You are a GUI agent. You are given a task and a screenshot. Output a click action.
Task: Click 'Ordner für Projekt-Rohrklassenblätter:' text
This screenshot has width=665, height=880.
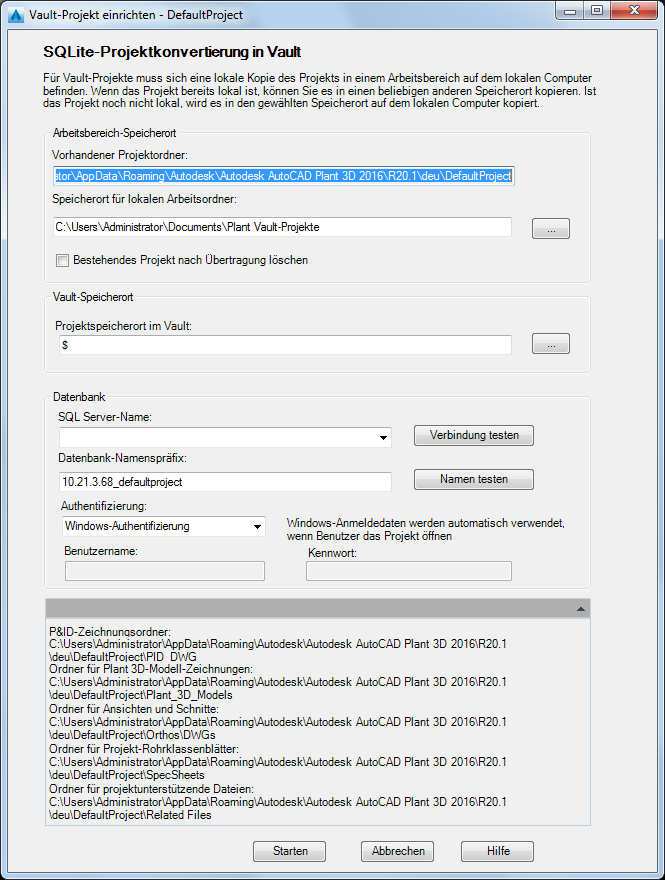click(144, 749)
